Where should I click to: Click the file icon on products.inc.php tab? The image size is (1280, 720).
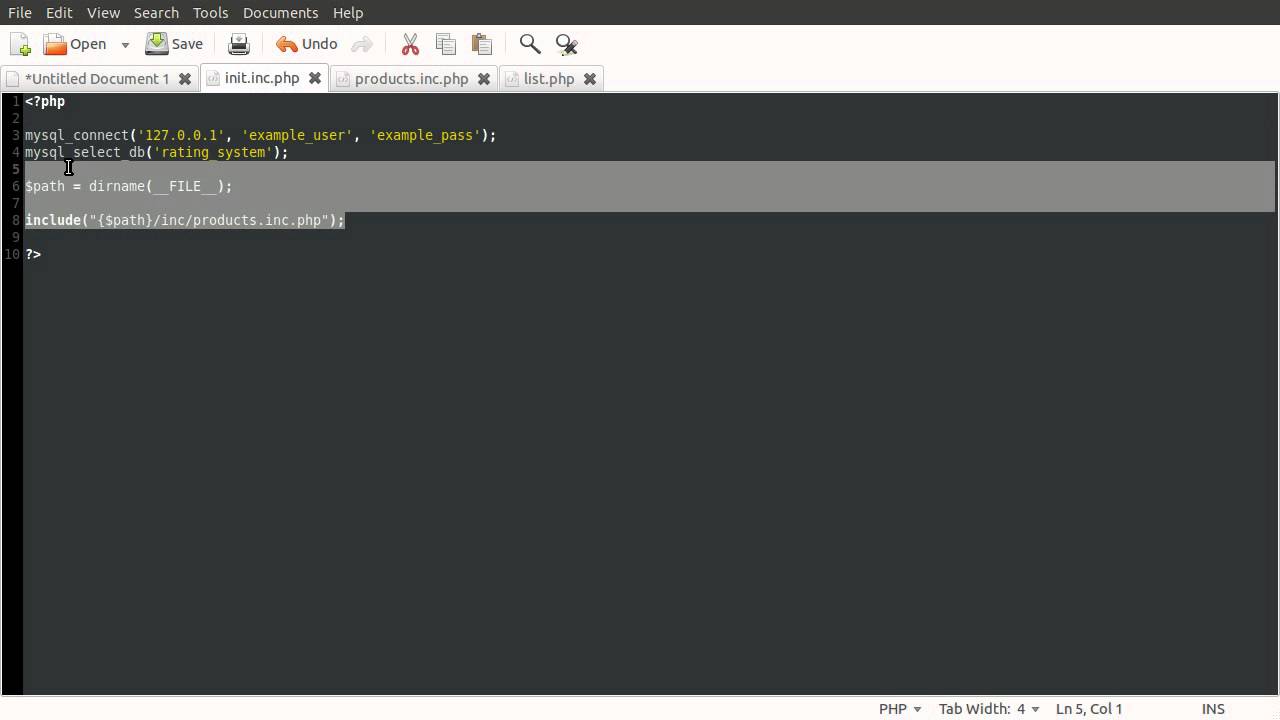coord(343,79)
